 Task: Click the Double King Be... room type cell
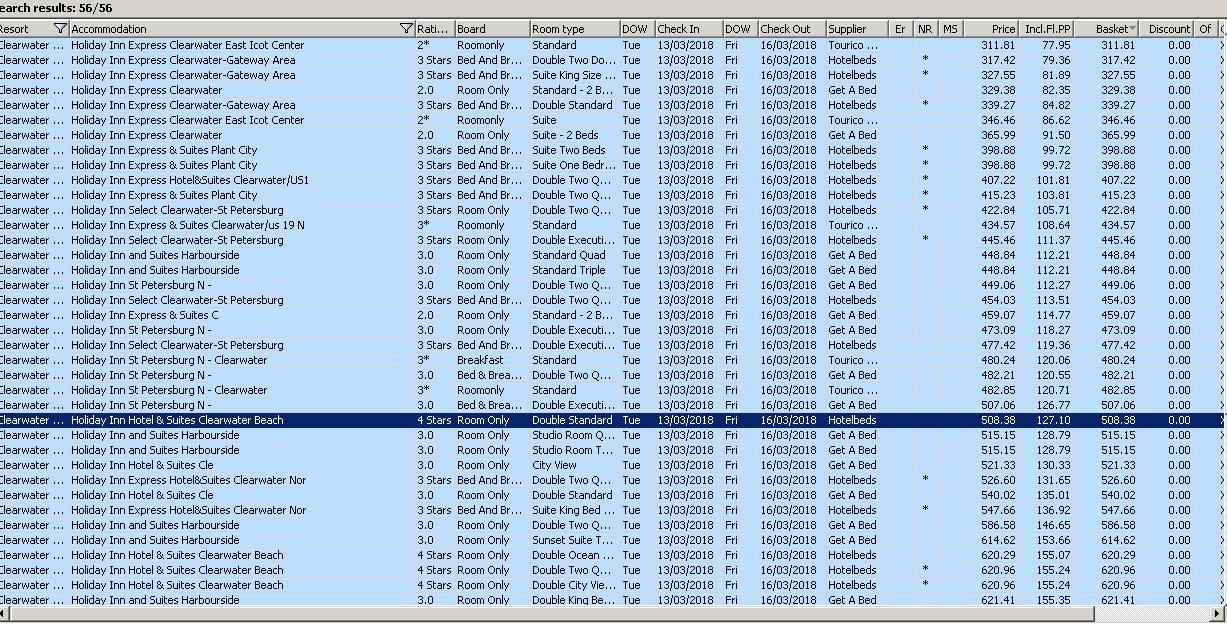[574, 600]
